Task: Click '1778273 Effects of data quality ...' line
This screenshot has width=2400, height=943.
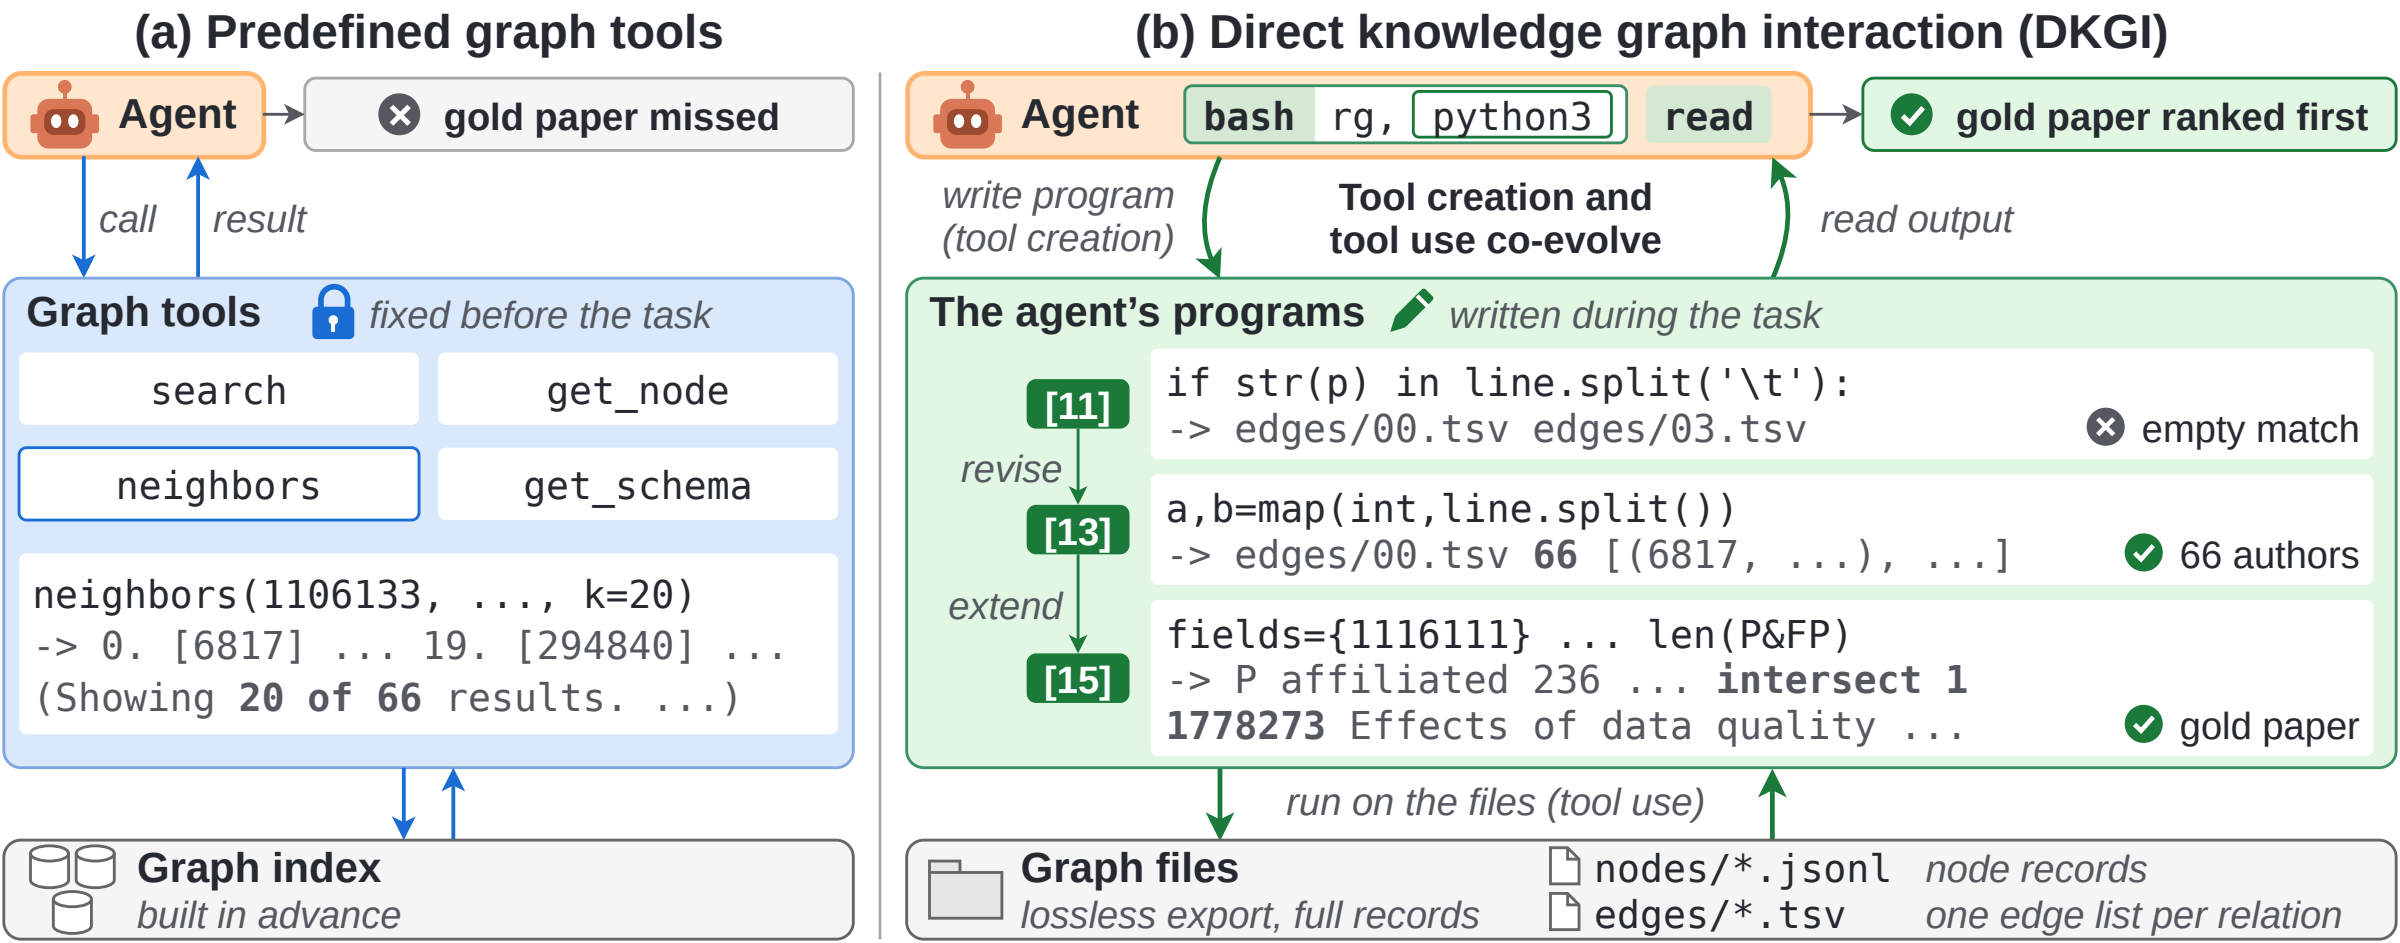Action: pyautogui.click(x=1566, y=726)
